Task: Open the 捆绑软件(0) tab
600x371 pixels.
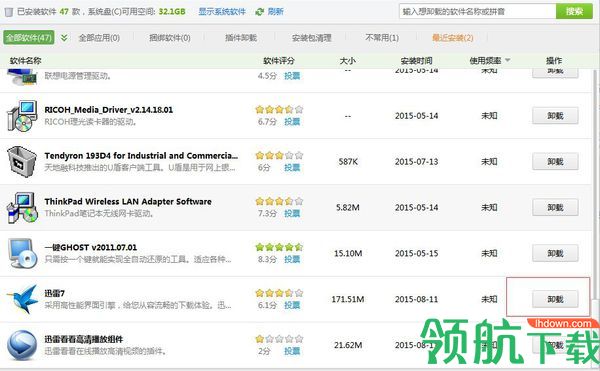Action: click(170, 38)
